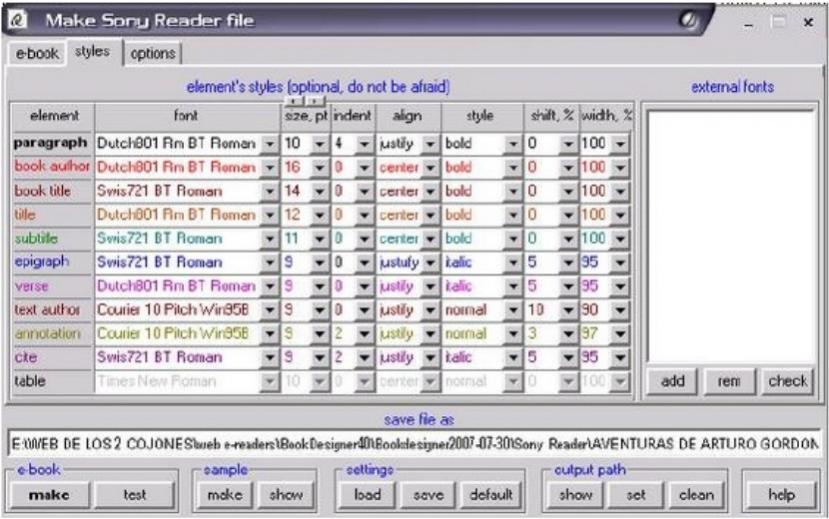Click the e-book test button
Screen dimensions: 829x519
(134, 495)
